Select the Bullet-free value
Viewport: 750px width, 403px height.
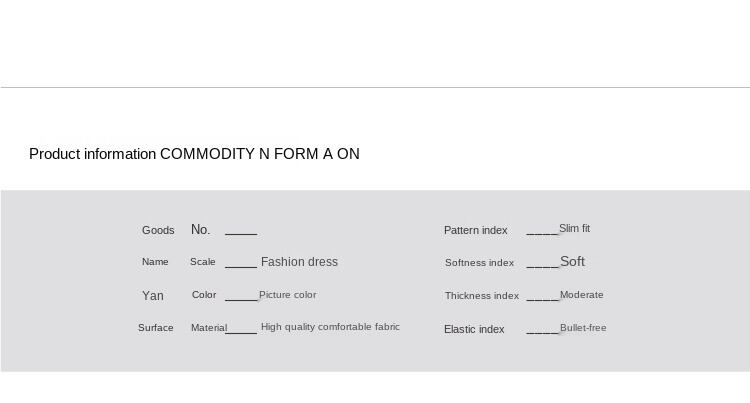[x=583, y=328]
